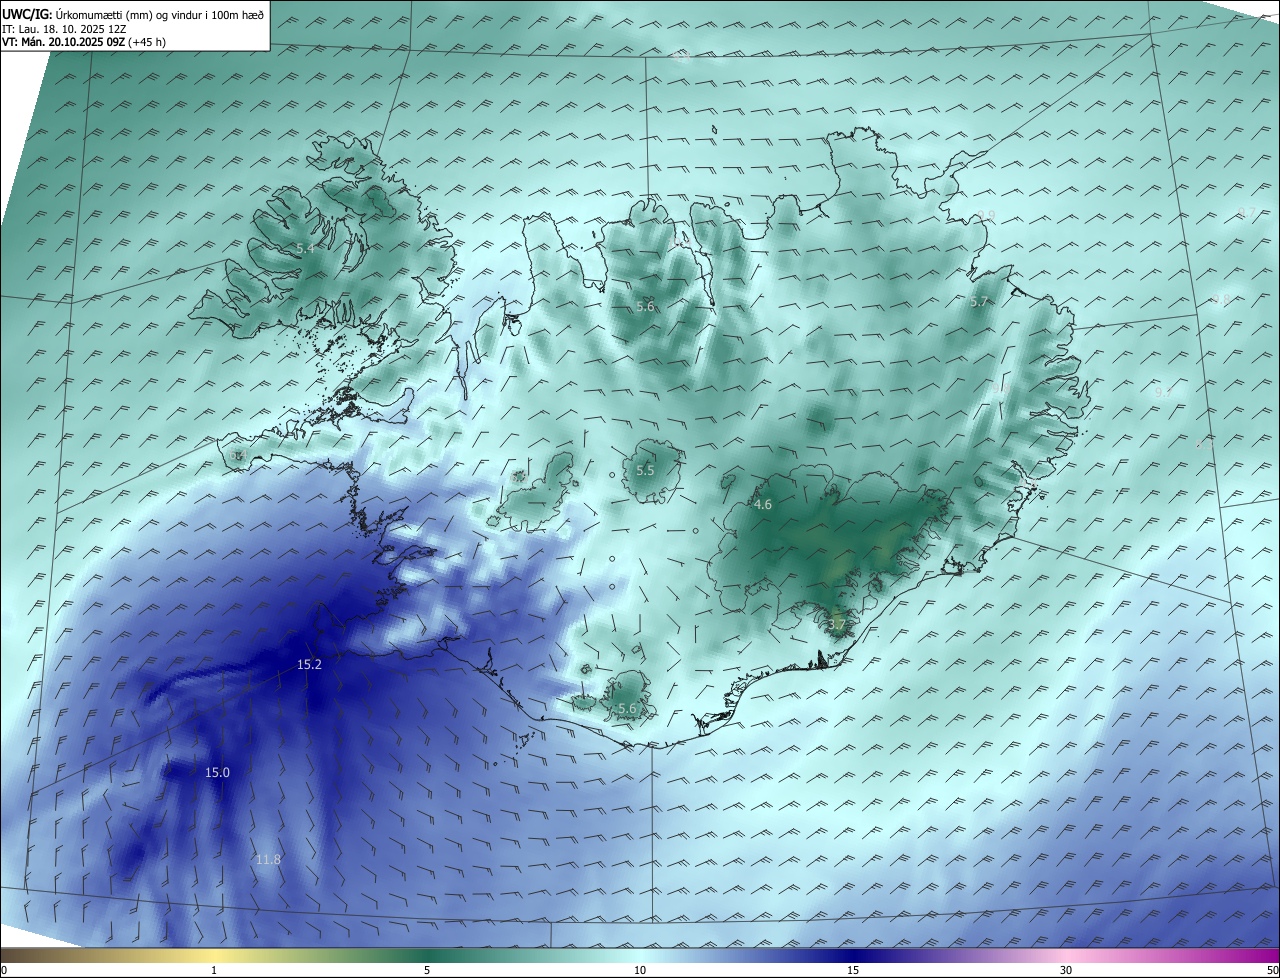Click the 'VT: Mán. 20.10.2025 09Z (+45 h)' line
1280x978 pixels.
pos(84,42)
